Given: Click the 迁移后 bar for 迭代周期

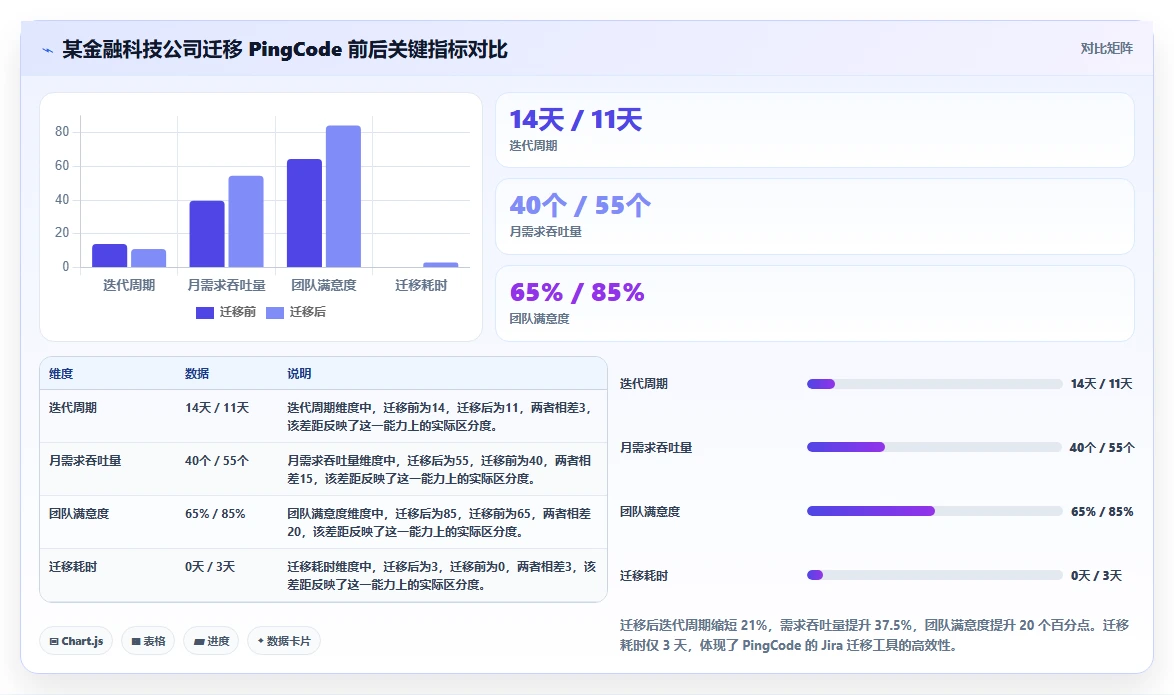Looking at the screenshot, I should (148, 258).
